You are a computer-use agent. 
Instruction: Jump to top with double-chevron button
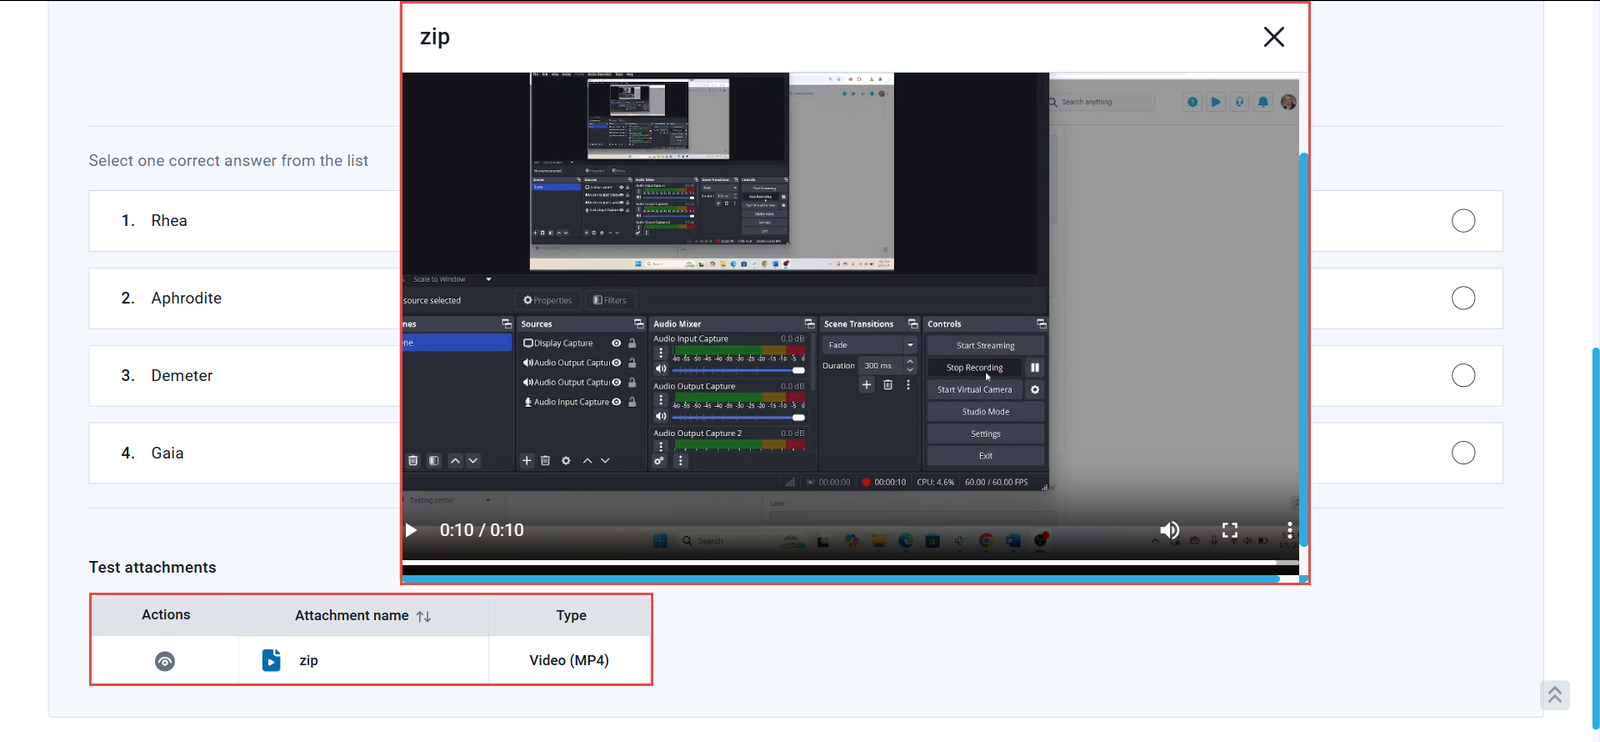point(1554,695)
